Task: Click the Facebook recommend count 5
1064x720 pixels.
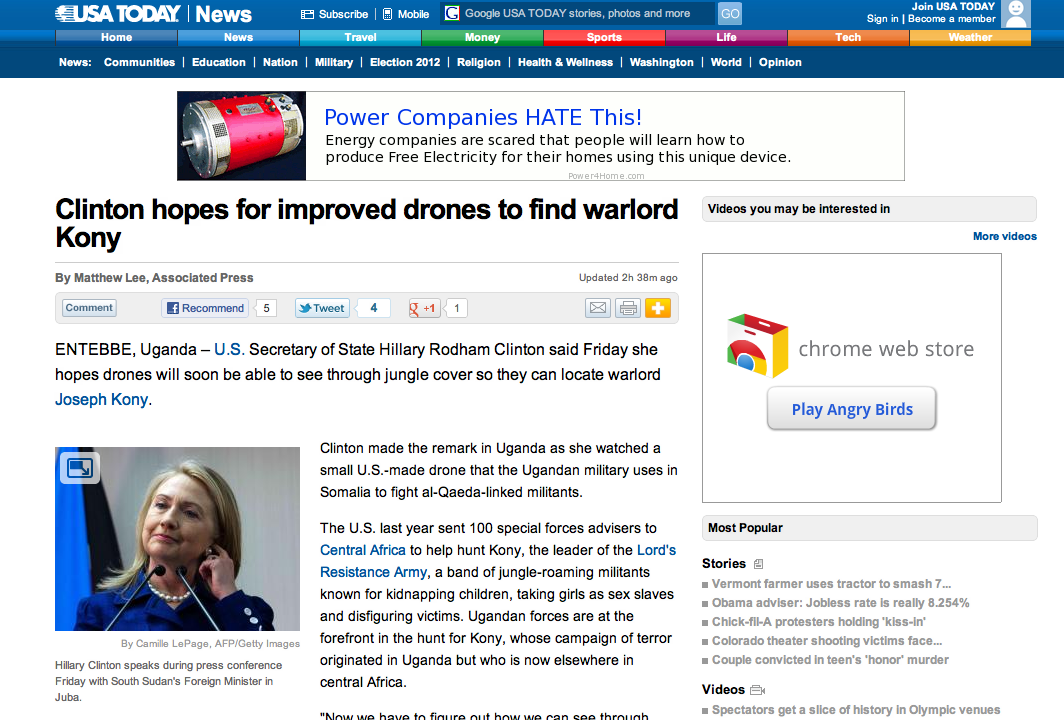Action: (x=266, y=308)
